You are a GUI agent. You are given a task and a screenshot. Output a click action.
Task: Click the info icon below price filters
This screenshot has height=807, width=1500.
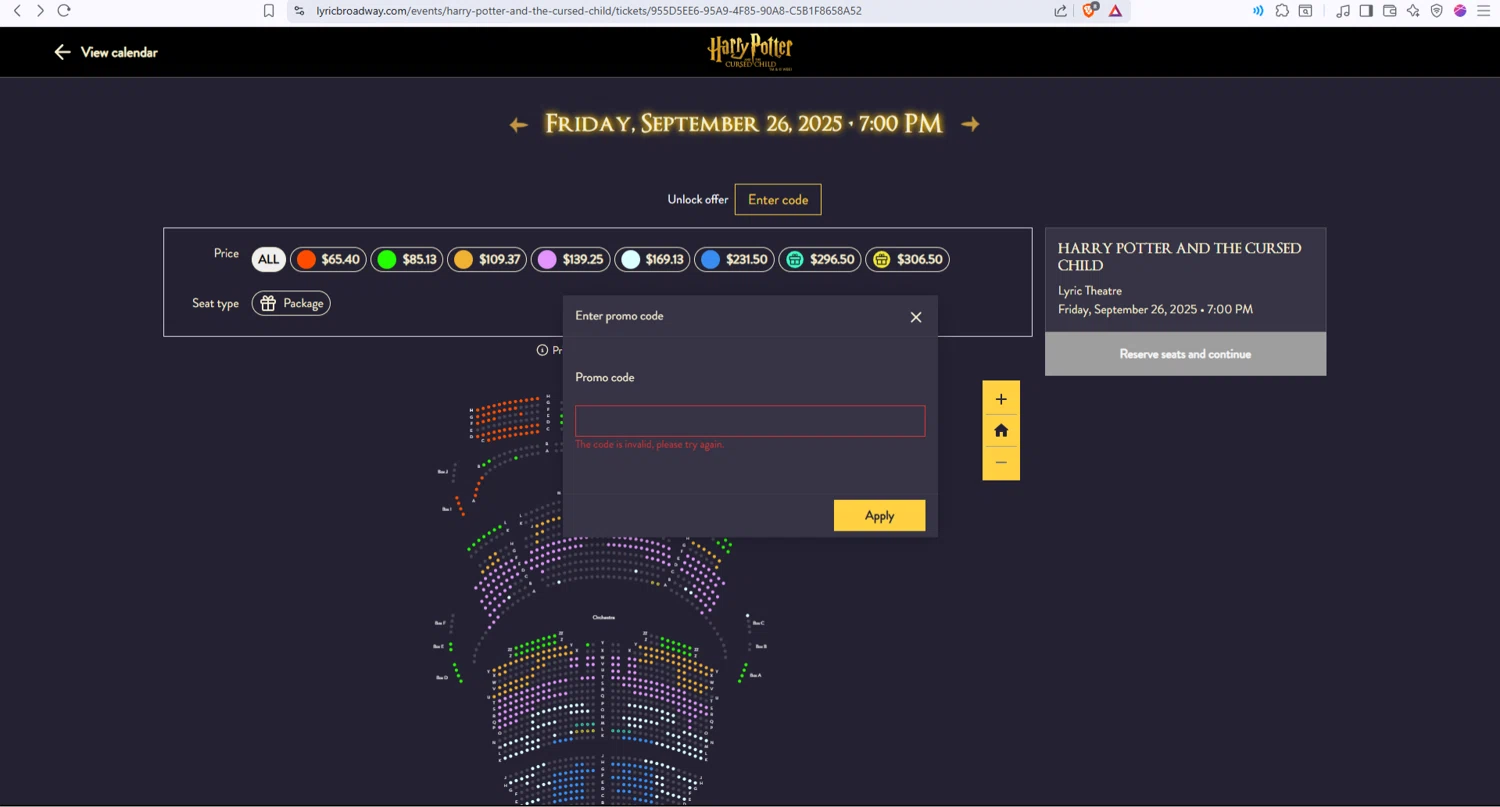click(x=542, y=350)
